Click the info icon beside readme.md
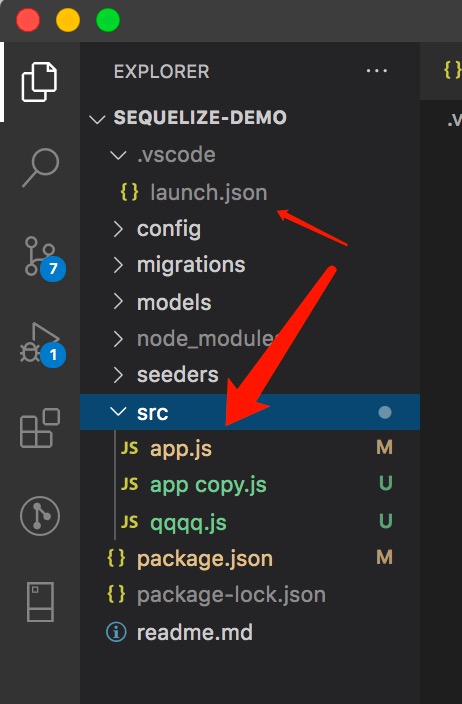This screenshot has width=462, height=704. 116,632
